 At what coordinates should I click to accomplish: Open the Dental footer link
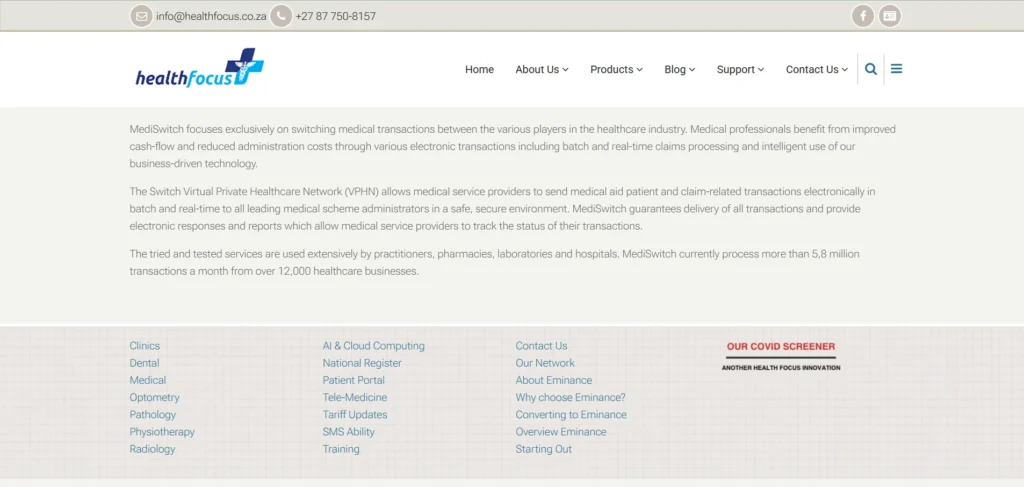coord(144,363)
